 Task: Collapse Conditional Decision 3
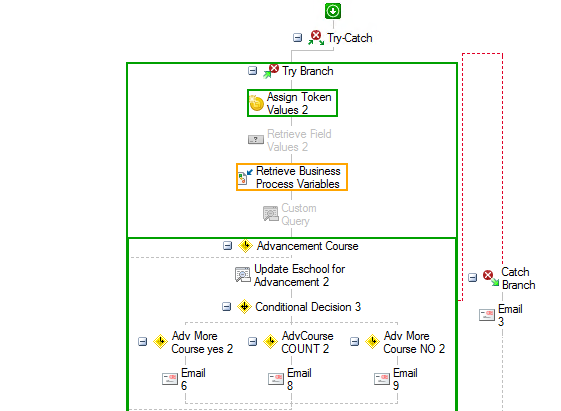(226, 307)
